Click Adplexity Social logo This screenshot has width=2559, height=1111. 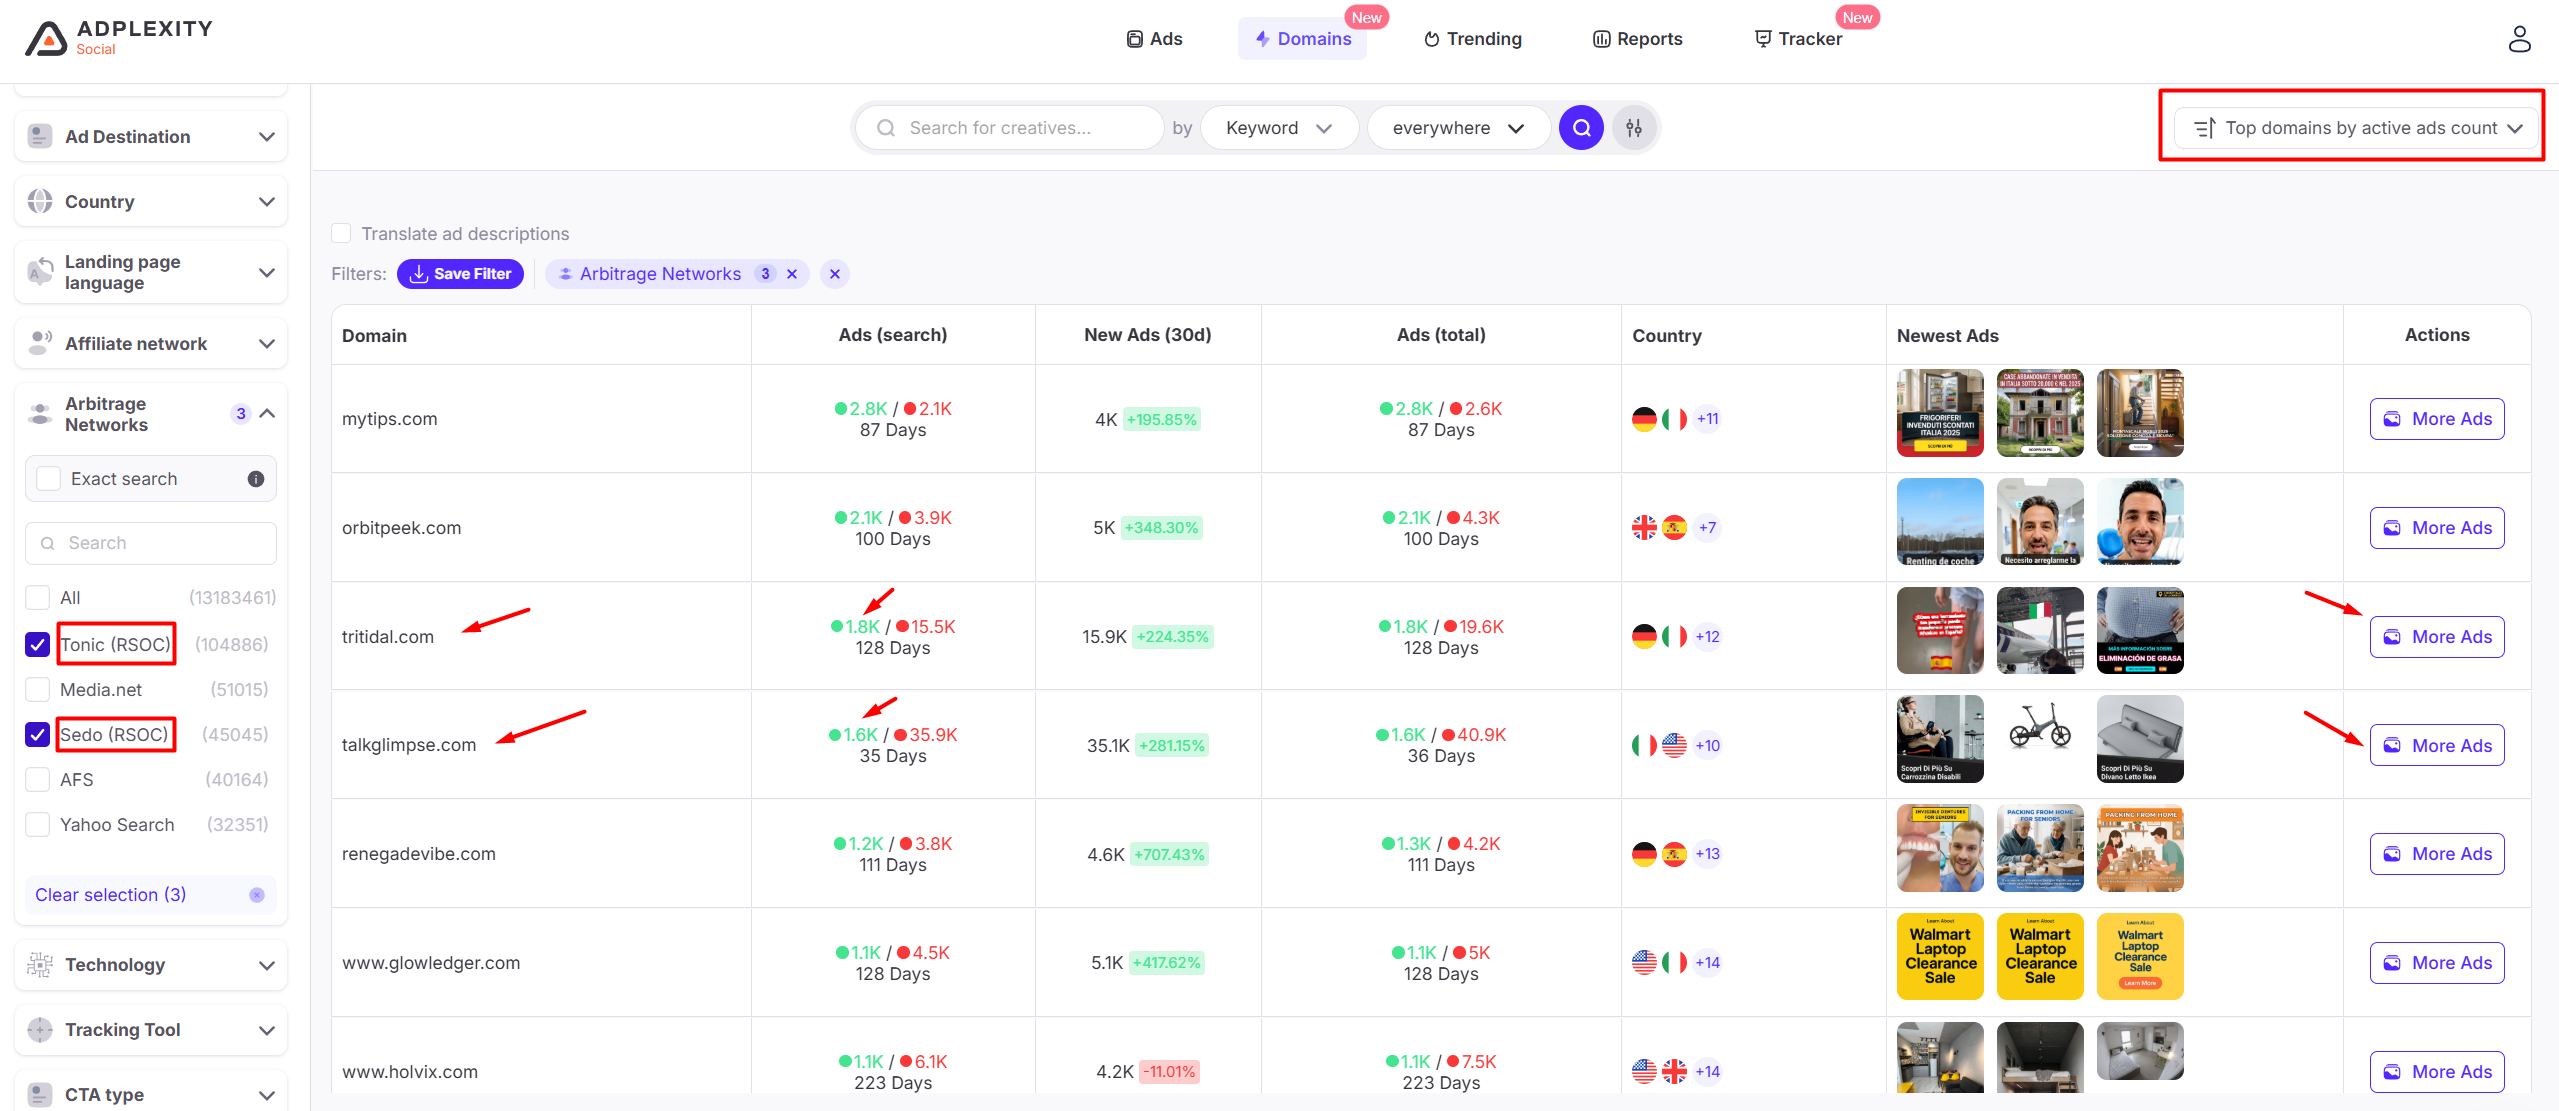coord(118,38)
